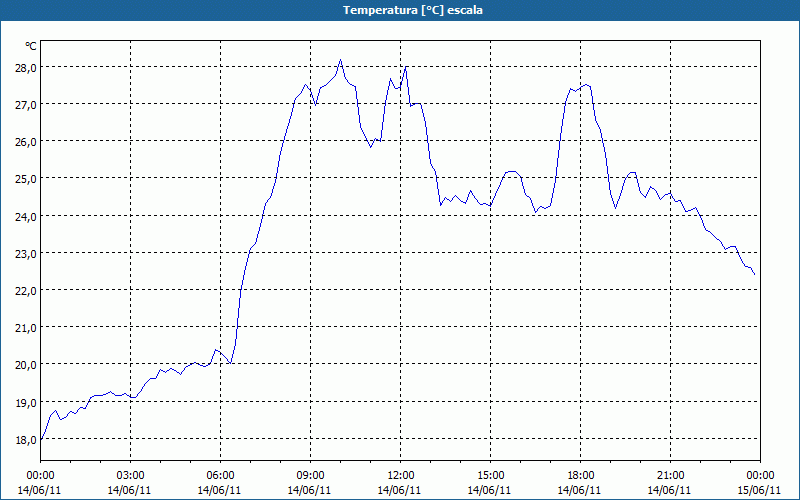This screenshot has height=500, width=800.
Task: Click the 25,0 y-axis label
Action: pyautogui.click(x=25, y=179)
